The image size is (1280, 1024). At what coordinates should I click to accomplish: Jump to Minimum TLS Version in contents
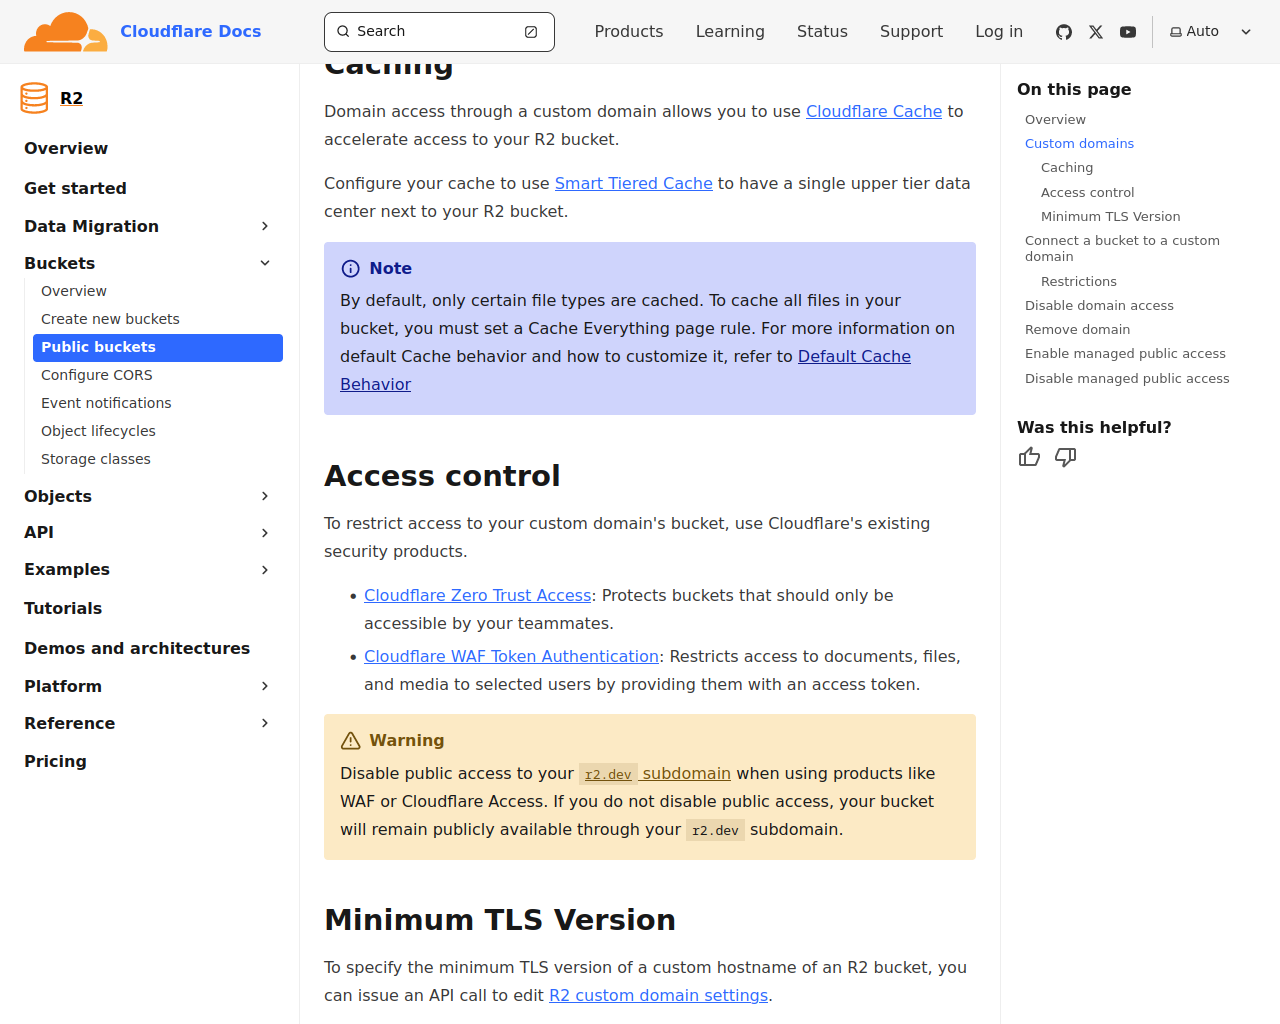pos(1110,216)
